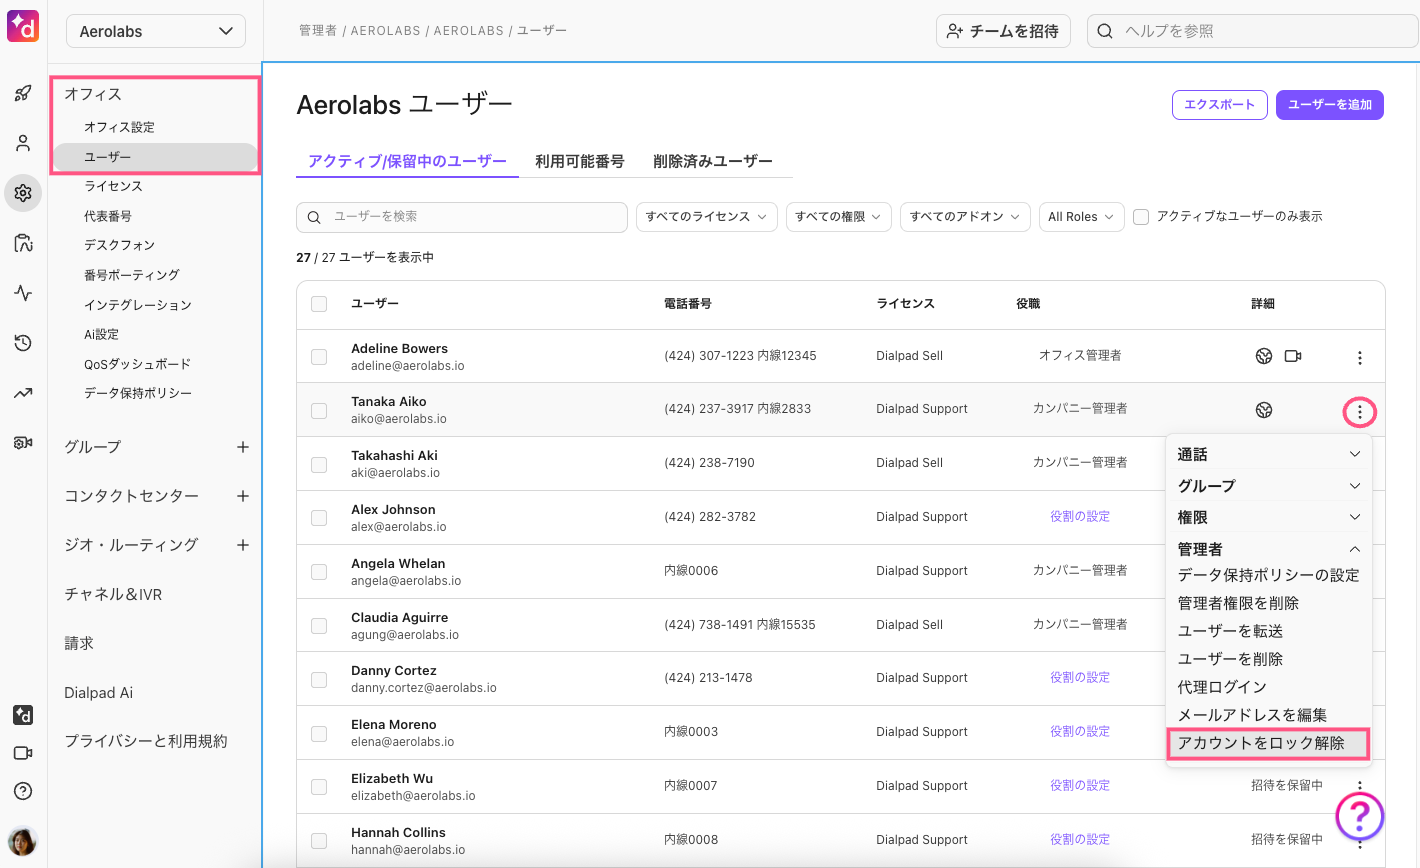Click the three-dot menu for Tanaka Aiko
The width and height of the screenshot is (1420, 868).
(1359, 411)
